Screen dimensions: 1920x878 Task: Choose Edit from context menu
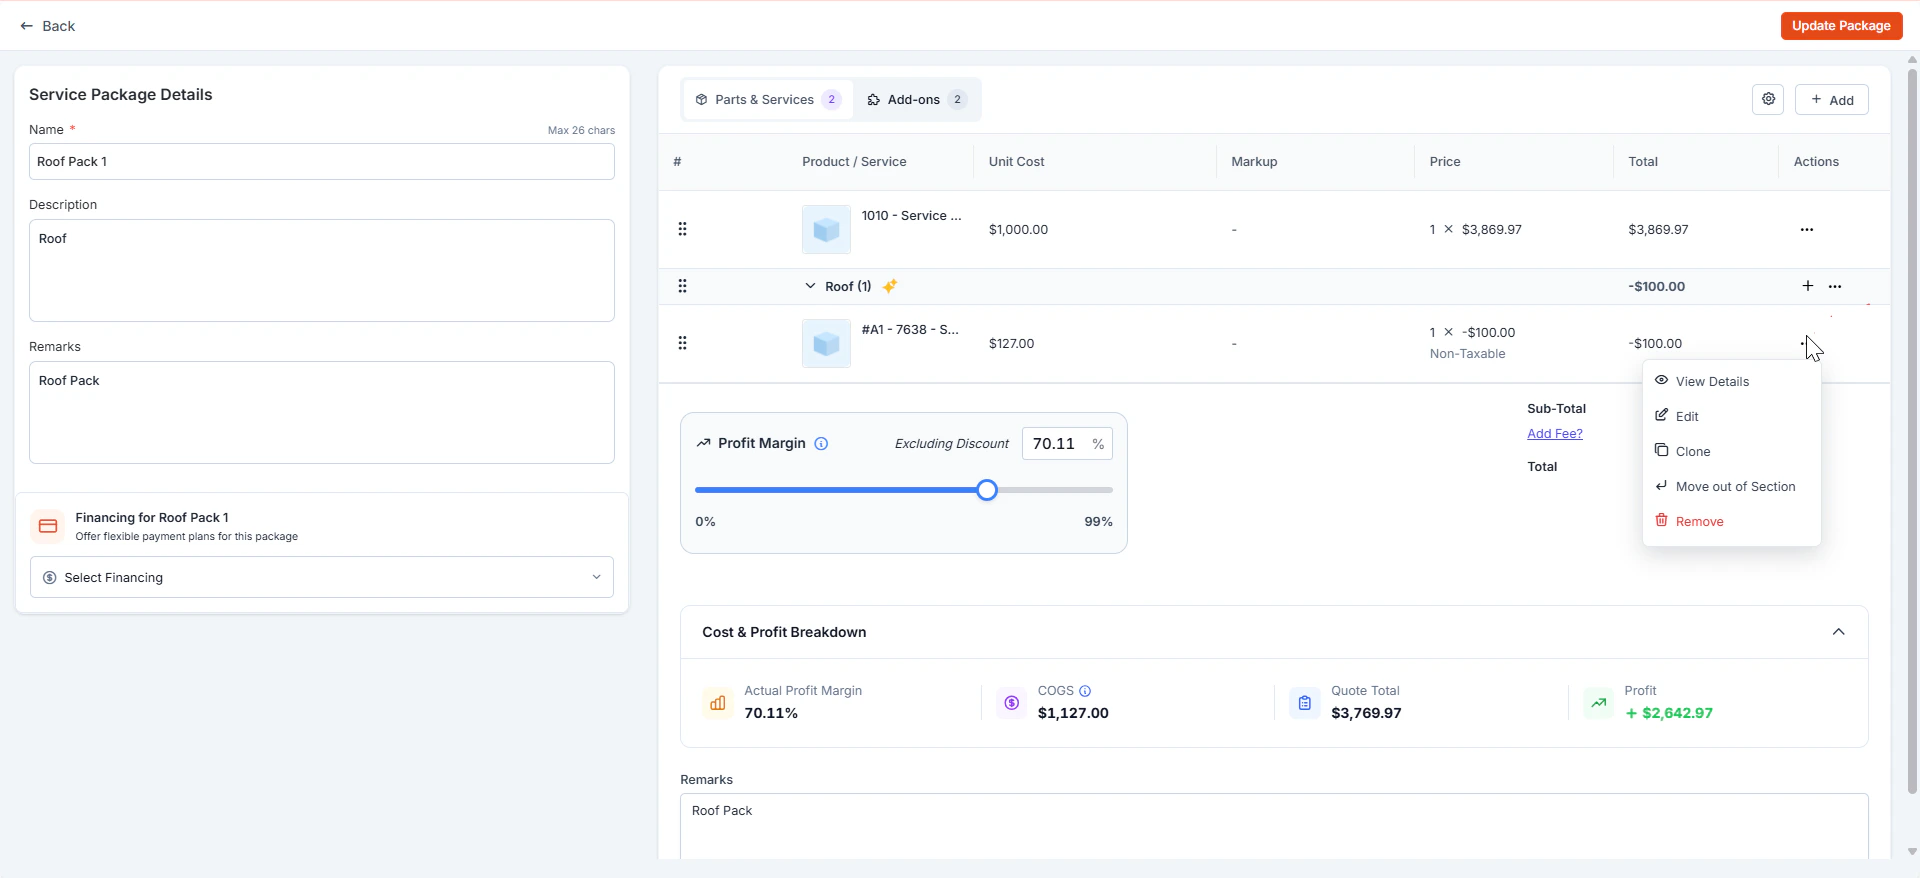click(1731, 416)
